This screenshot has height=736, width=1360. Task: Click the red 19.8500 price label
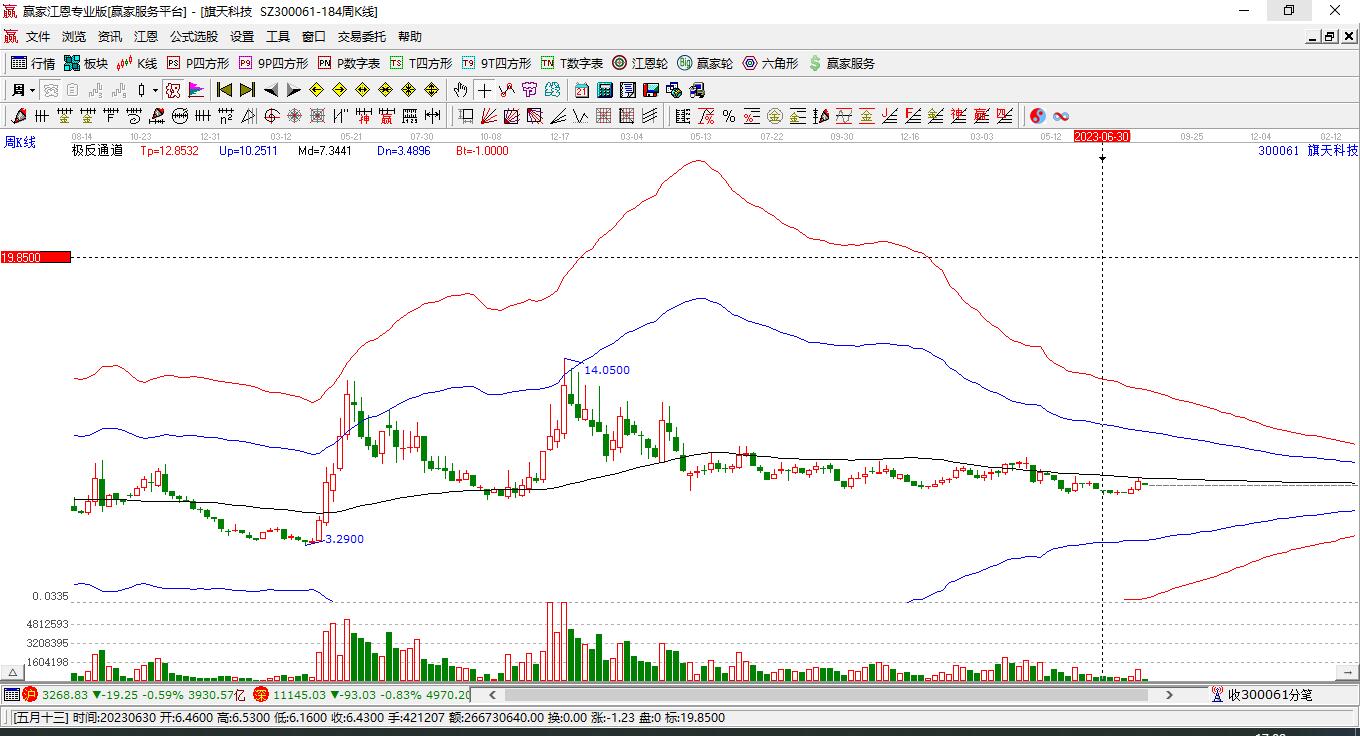36,257
